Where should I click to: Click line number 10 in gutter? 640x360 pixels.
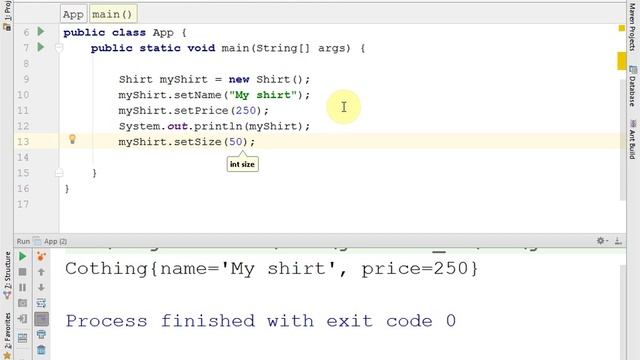(x=23, y=95)
